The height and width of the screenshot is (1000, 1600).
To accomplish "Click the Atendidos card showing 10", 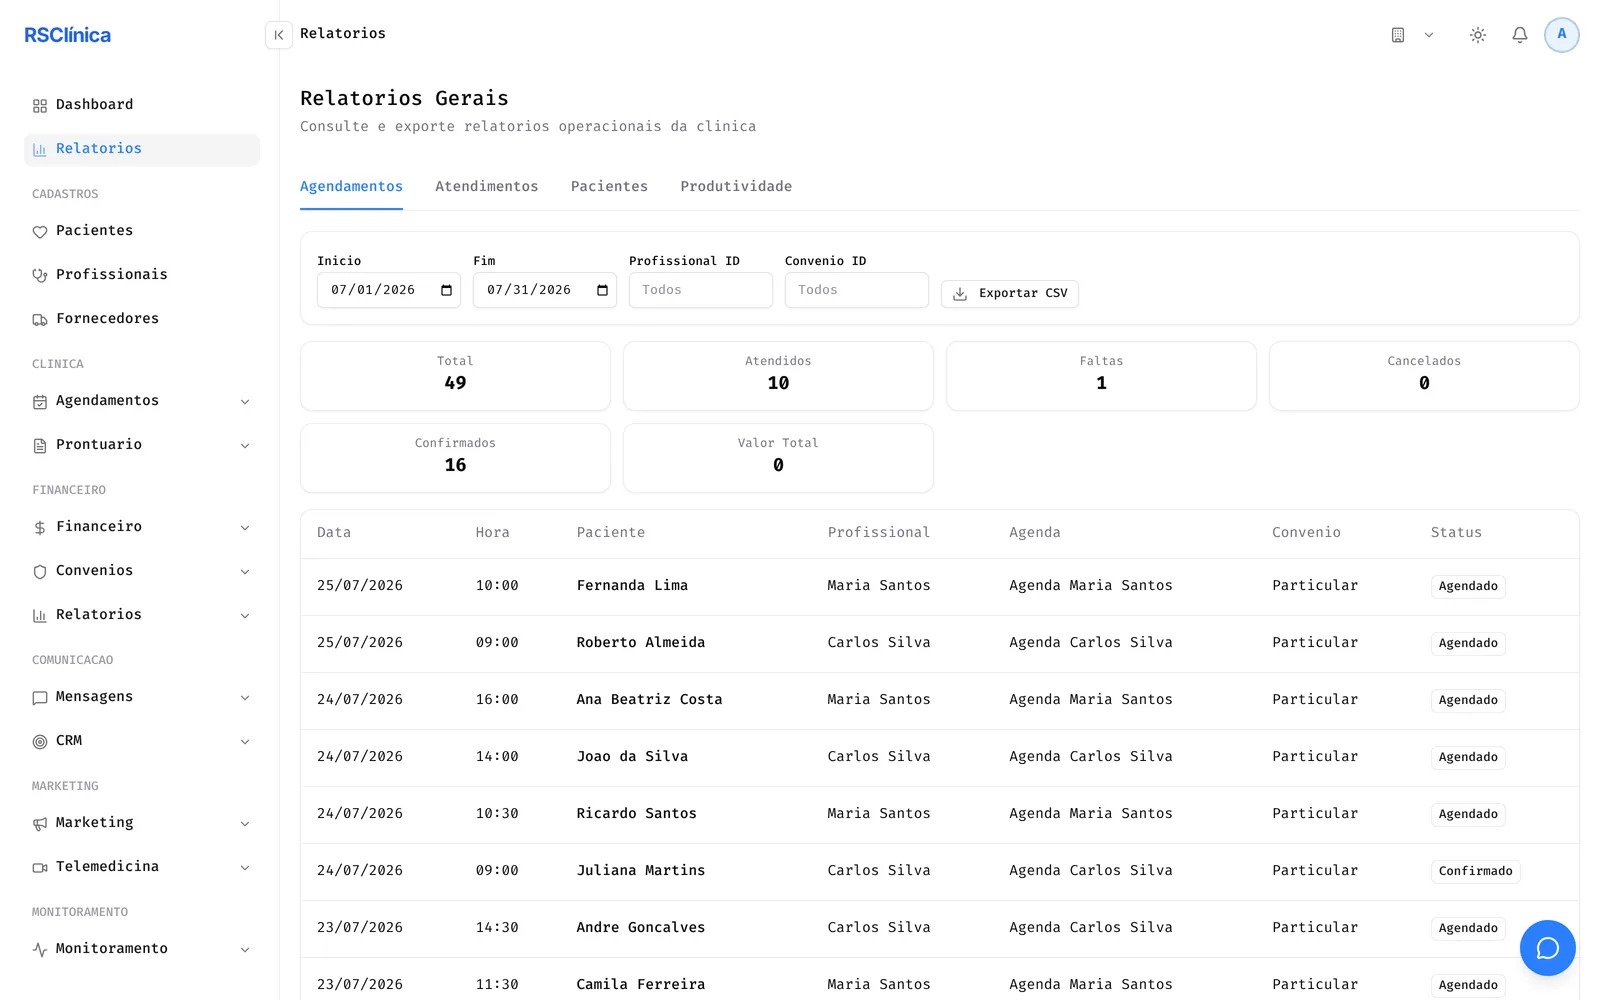I will coord(778,376).
